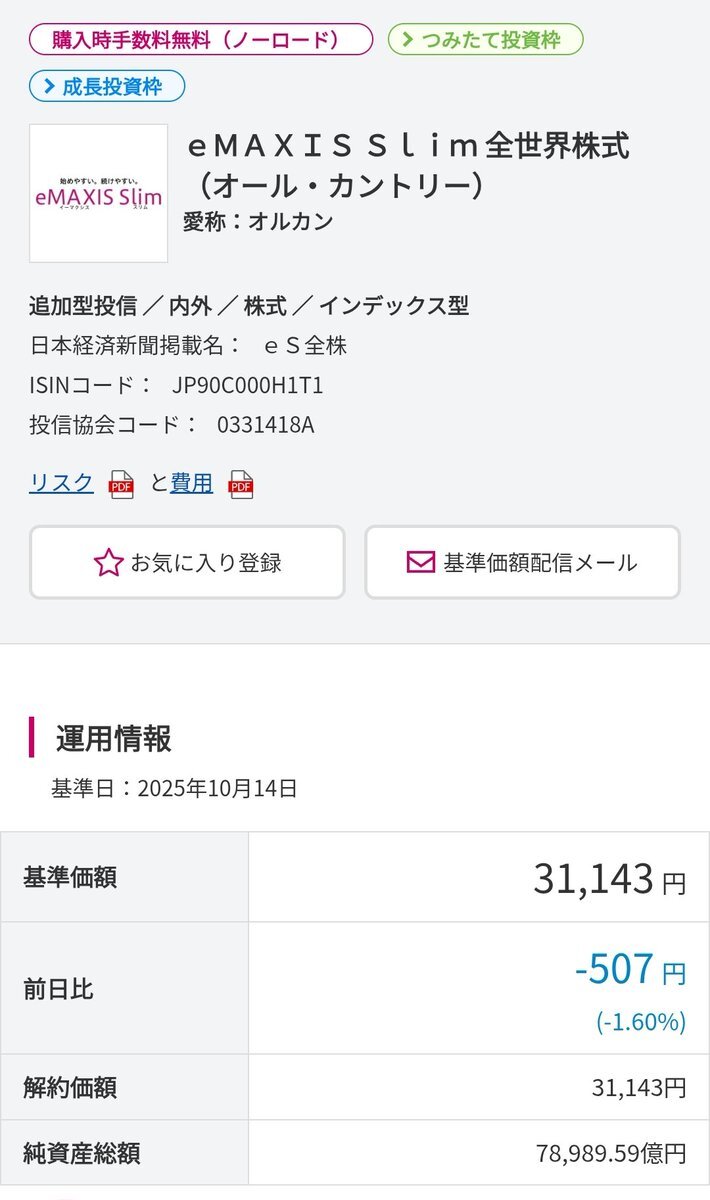Click the 運用情報 section heading
Viewport: 710px width, 1200px height.
pos(114,739)
